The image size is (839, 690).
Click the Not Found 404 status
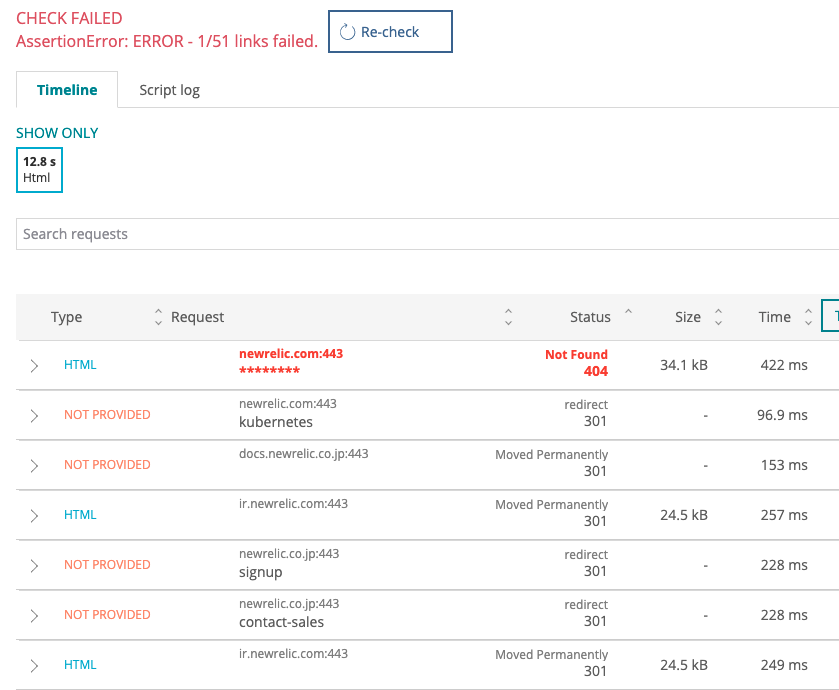pos(576,363)
